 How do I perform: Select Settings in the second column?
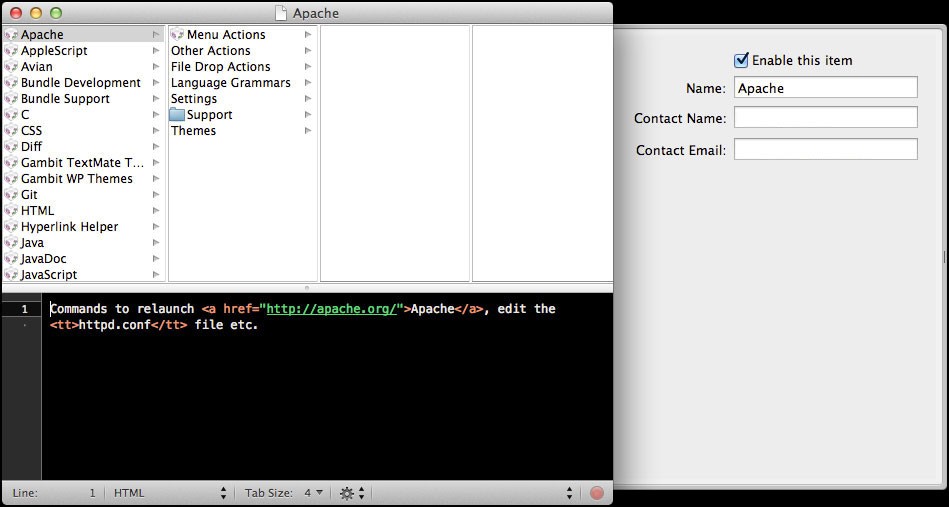[x=194, y=99]
